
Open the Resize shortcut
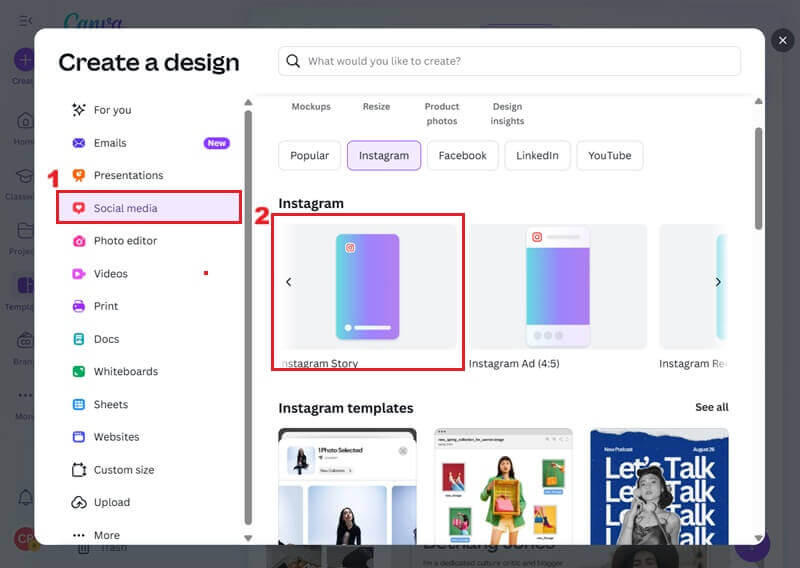(377, 107)
